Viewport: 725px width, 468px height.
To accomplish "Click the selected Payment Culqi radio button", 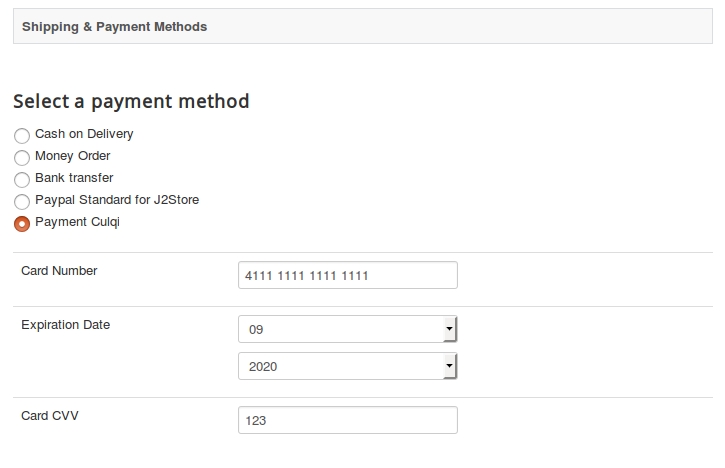I will click(x=22, y=223).
